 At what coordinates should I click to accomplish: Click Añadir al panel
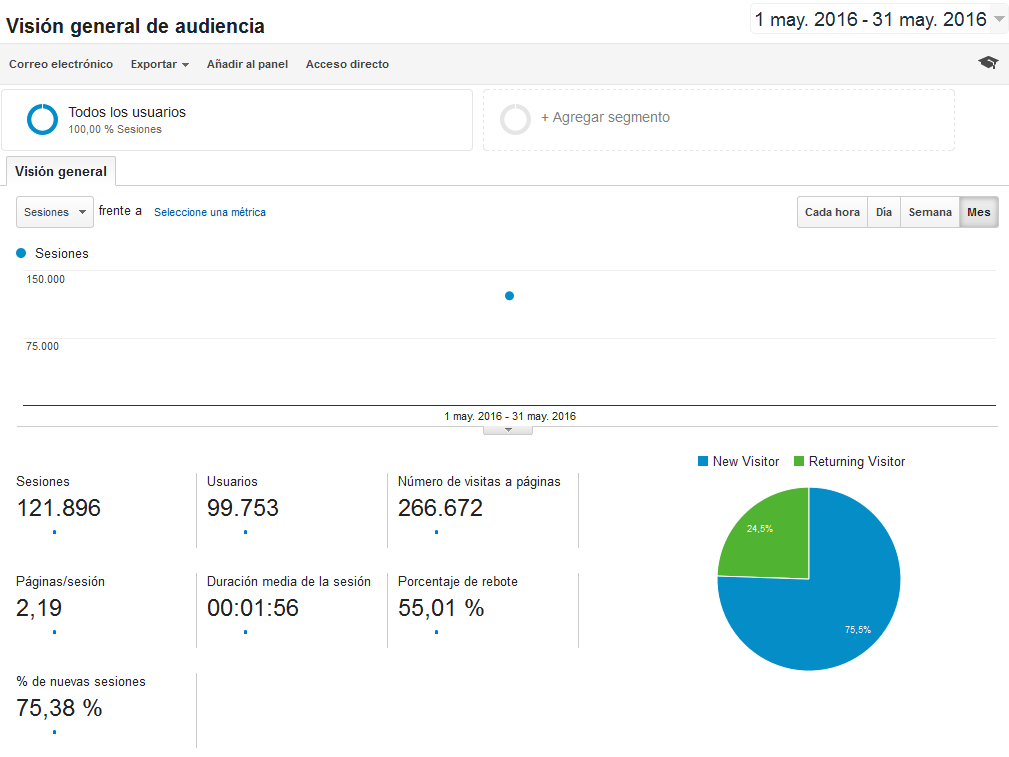pyautogui.click(x=247, y=64)
